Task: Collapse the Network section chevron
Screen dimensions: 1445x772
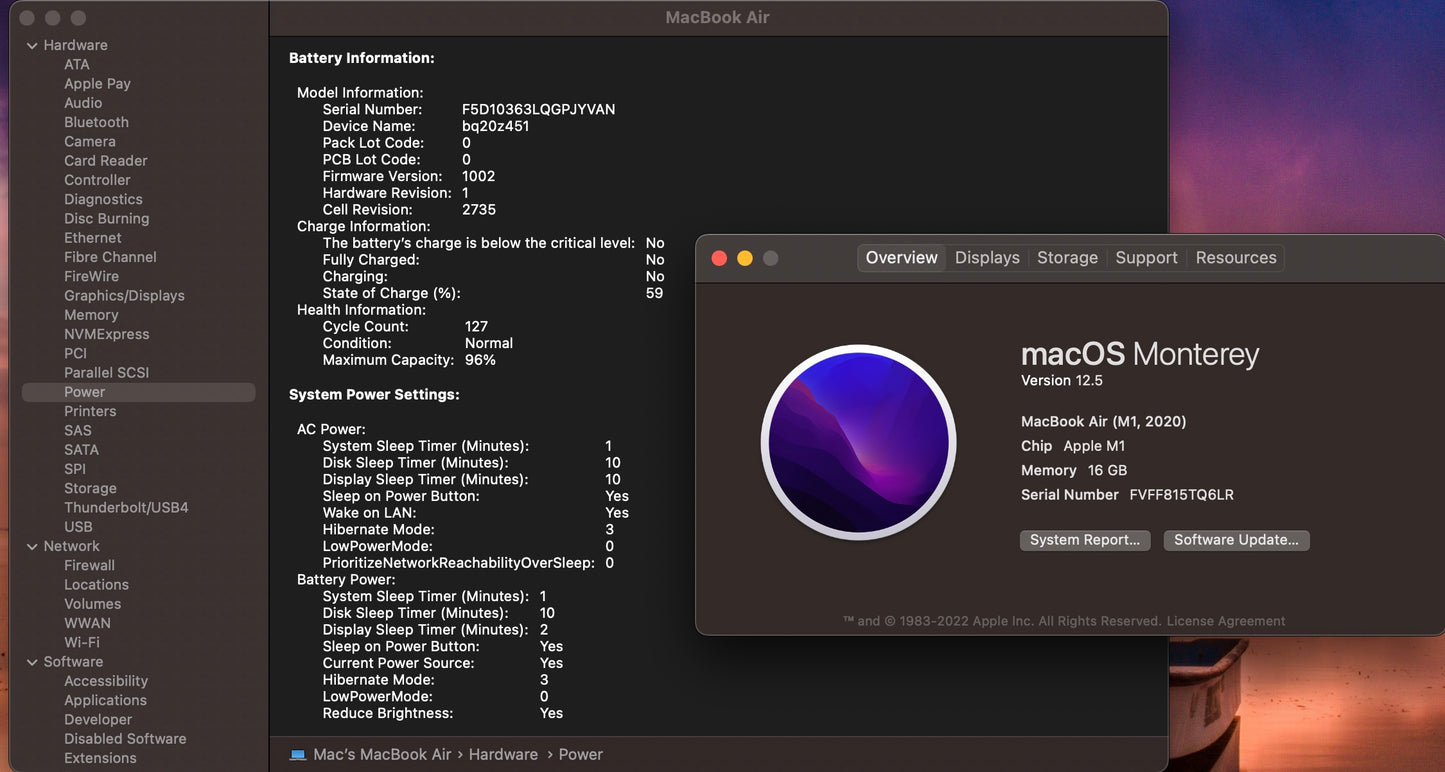Action: click(x=32, y=546)
